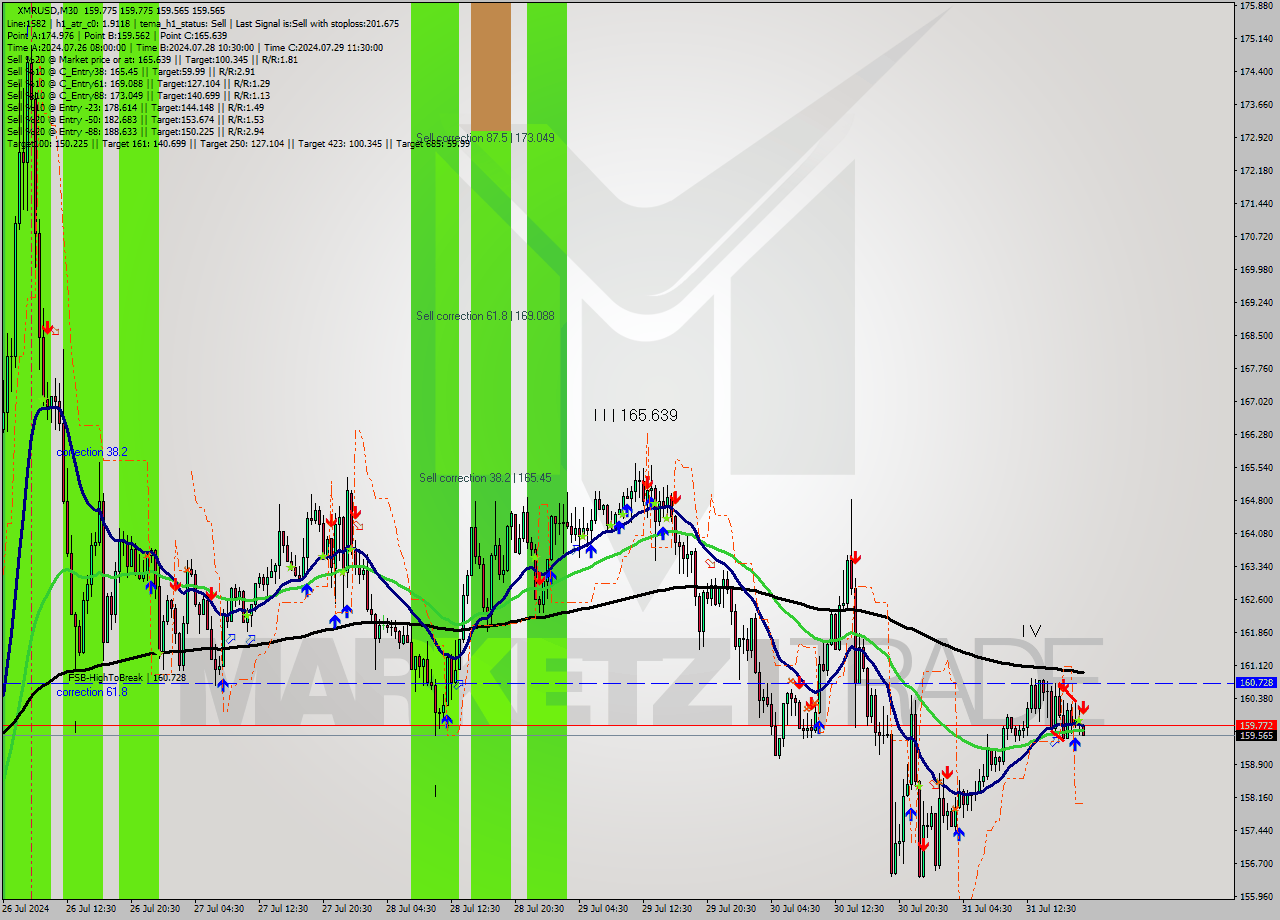The height and width of the screenshot is (920, 1280).
Task: Click the 'I I I 165.639' wave label
Action: click(635, 415)
